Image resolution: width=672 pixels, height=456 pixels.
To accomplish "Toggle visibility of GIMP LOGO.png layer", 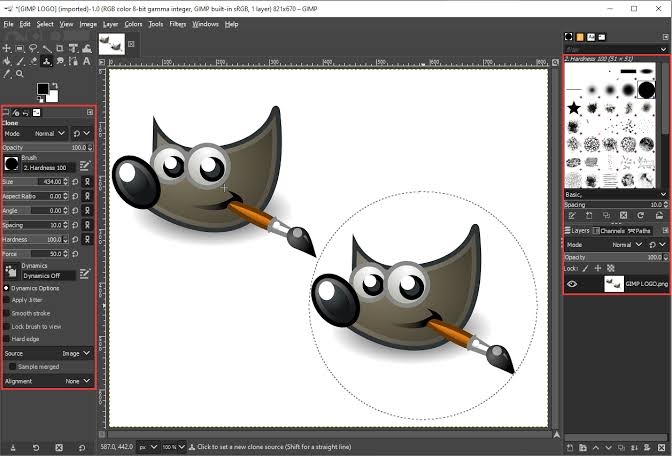I will tap(572, 284).
